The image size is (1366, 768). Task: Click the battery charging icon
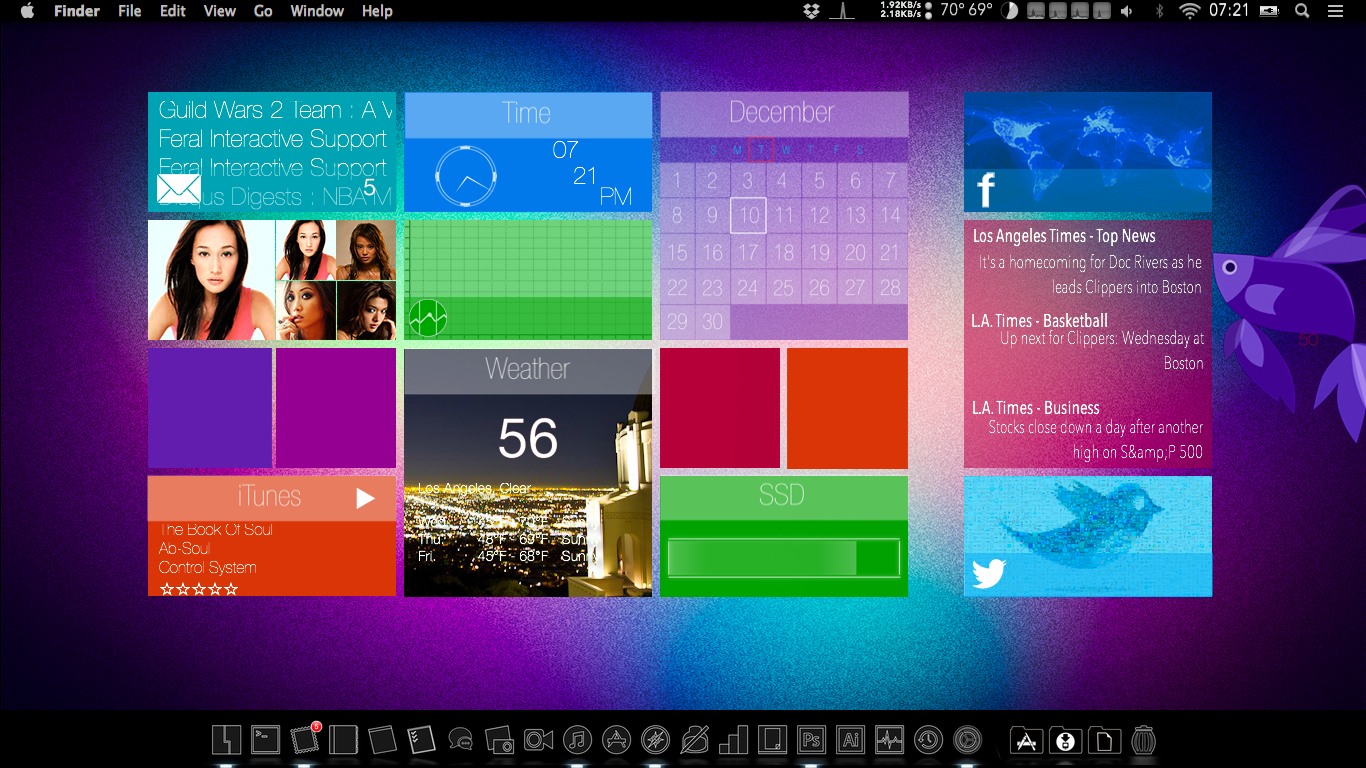pos(1269,11)
